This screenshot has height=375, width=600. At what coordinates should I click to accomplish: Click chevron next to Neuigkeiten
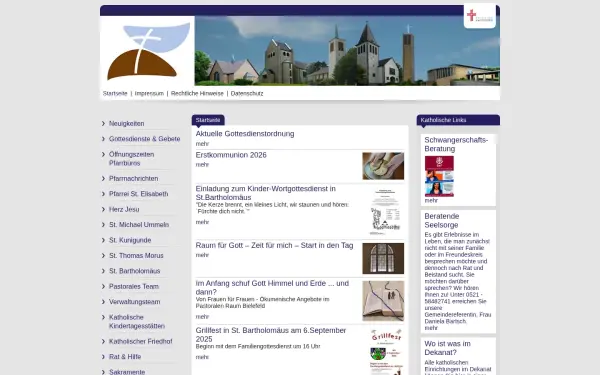[x=103, y=123]
